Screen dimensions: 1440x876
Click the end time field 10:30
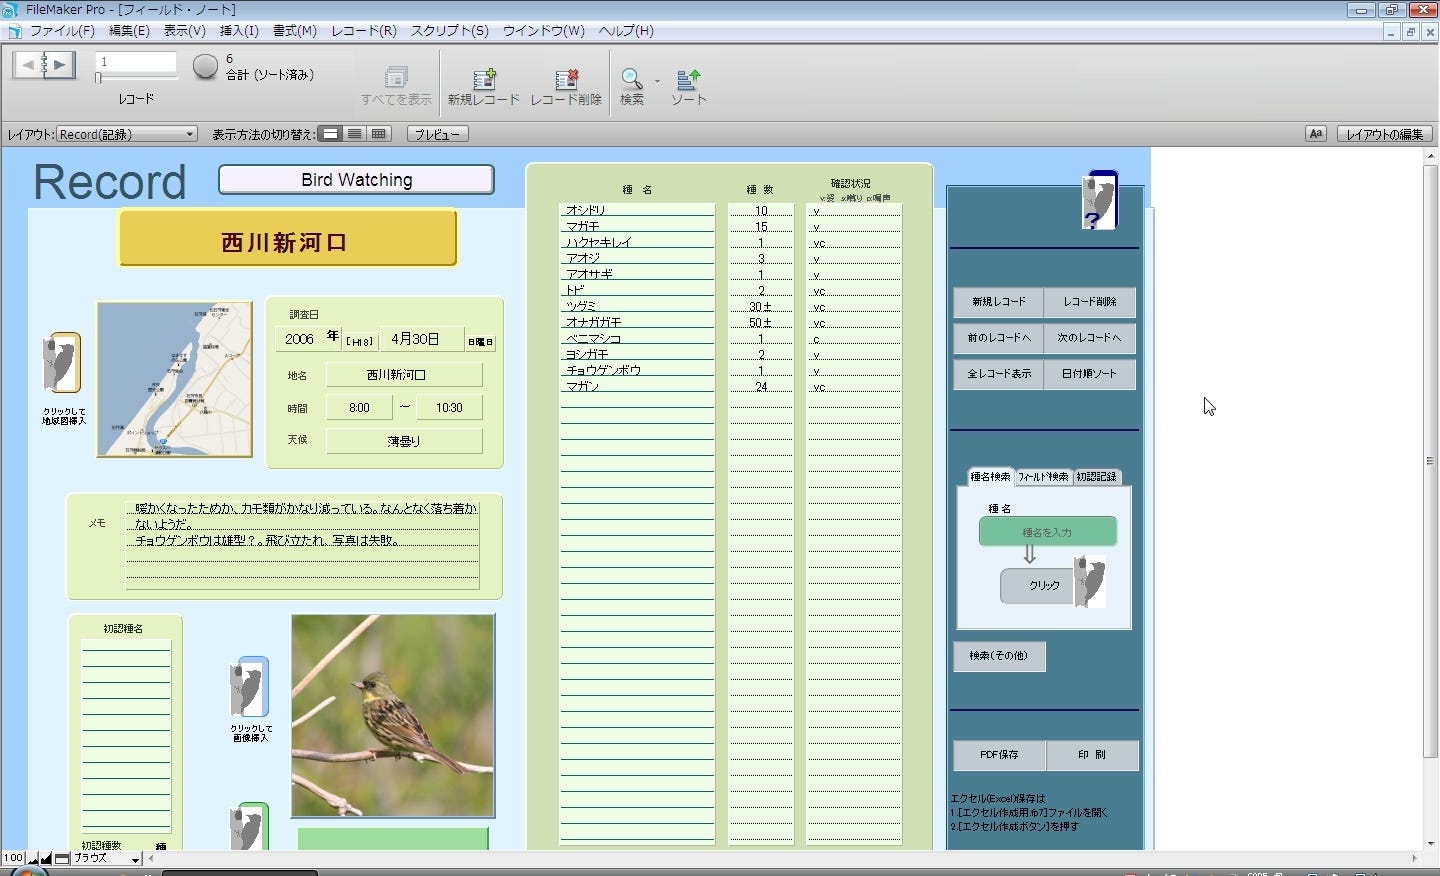point(449,408)
